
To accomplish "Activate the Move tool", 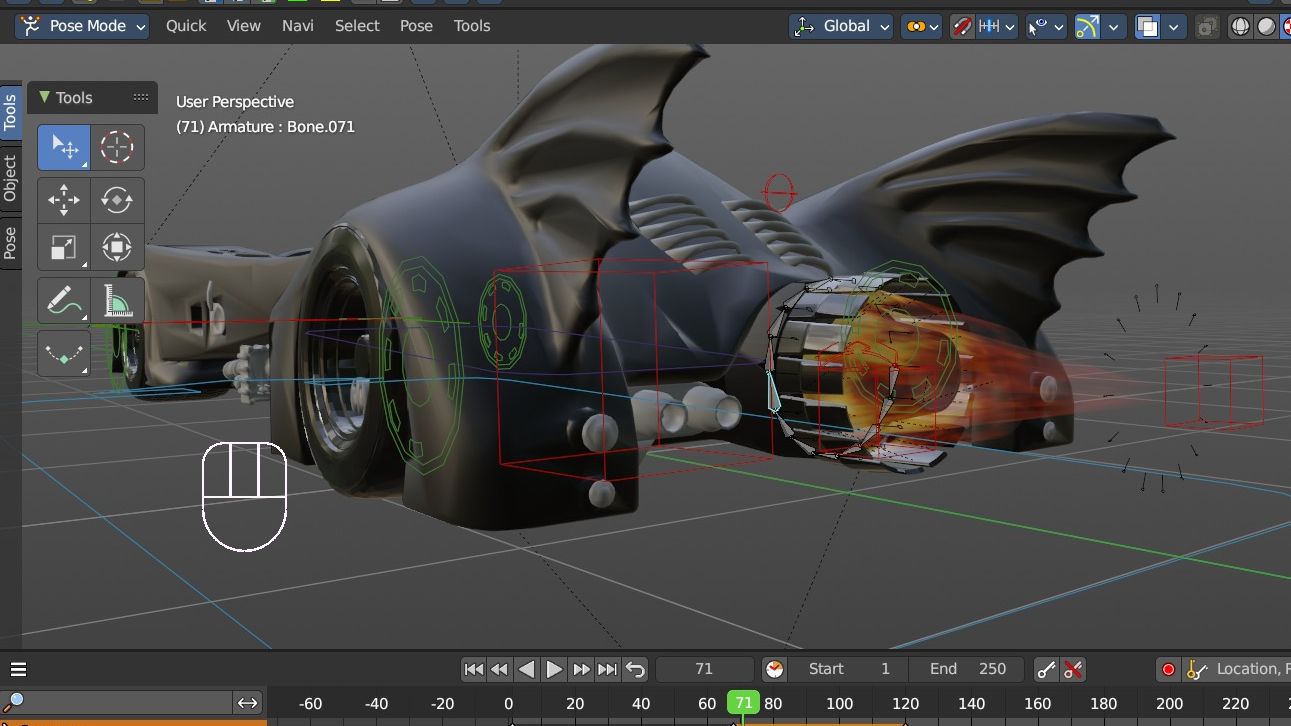I will (64, 199).
